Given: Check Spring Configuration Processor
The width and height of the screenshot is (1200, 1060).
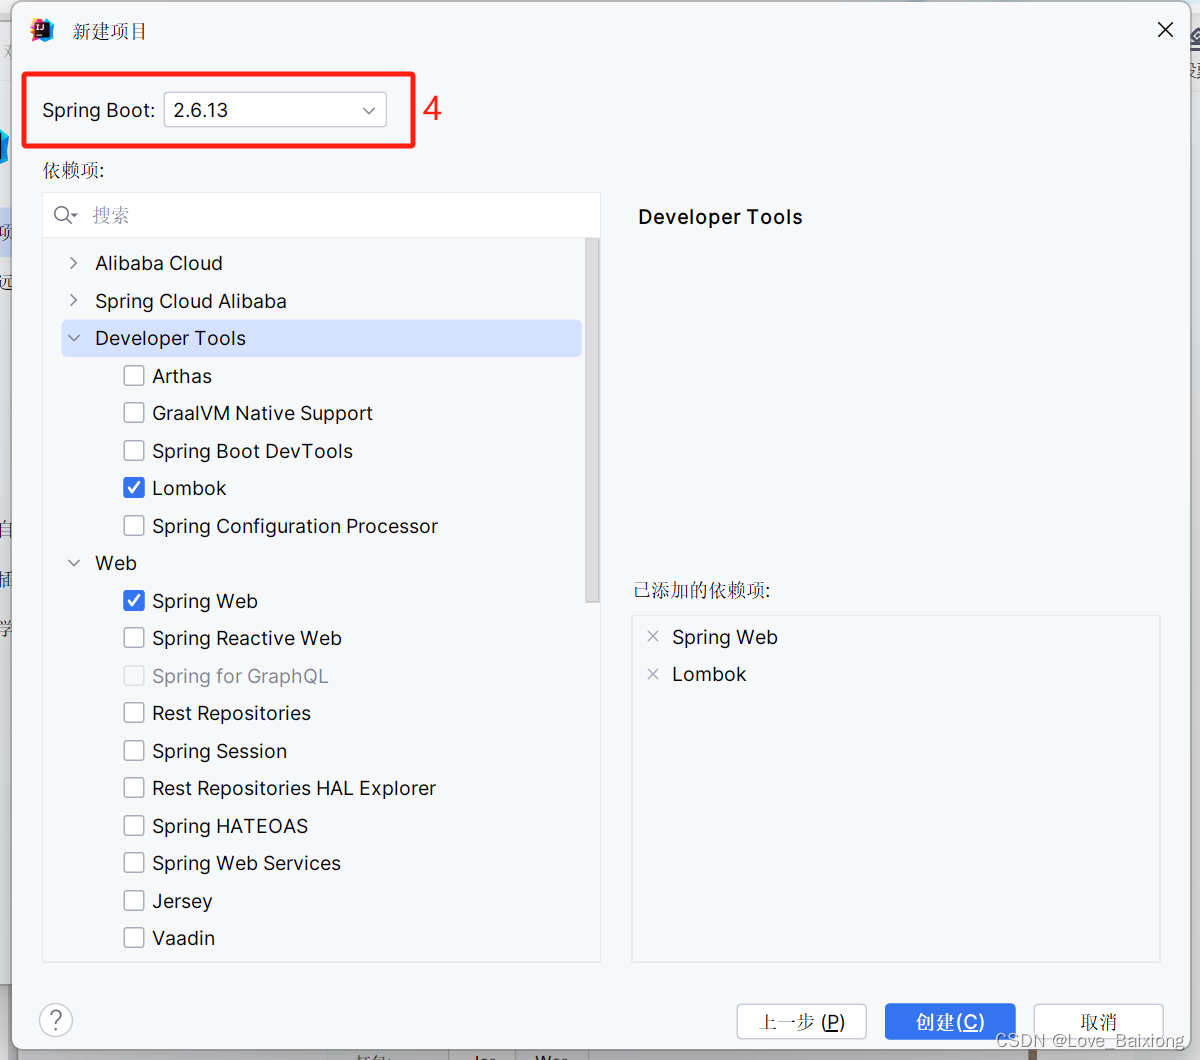Looking at the screenshot, I should (x=134, y=526).
